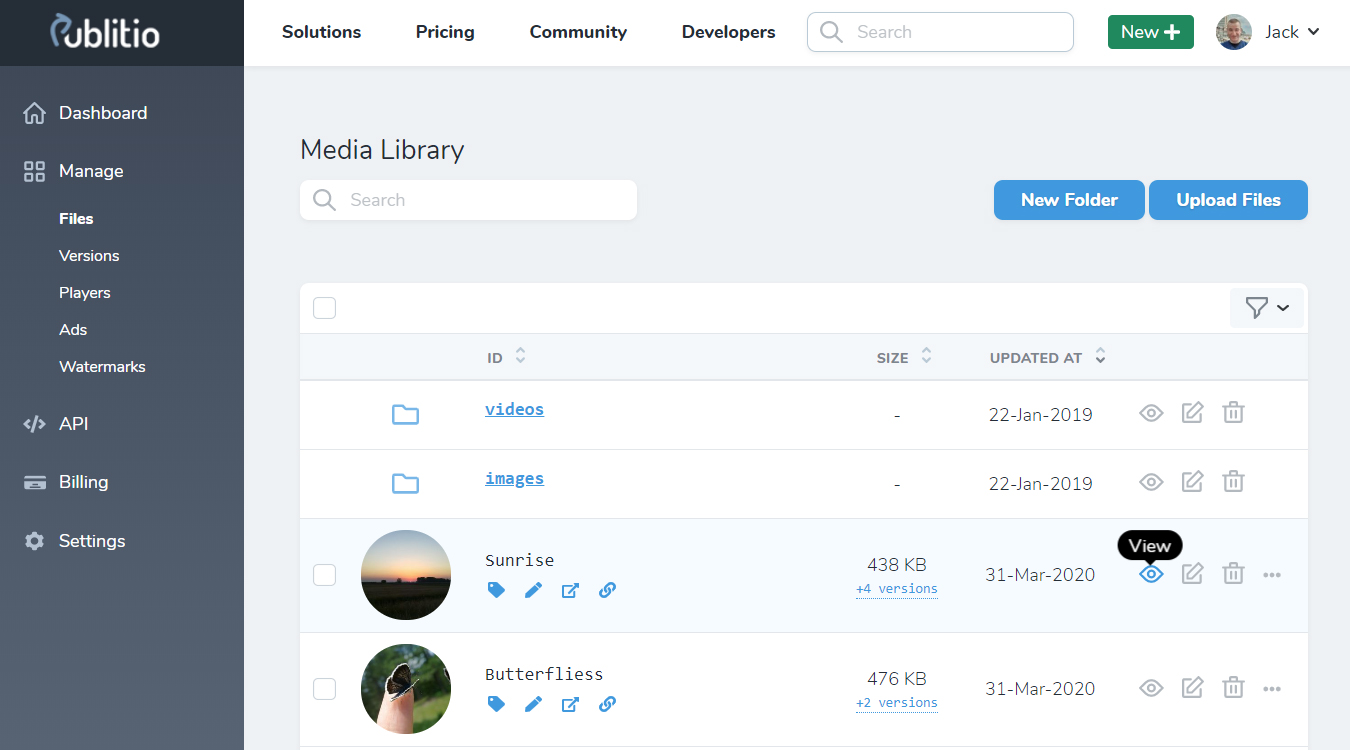Go to Pricing in top navigation
This screenshot has height=750, width=1350.
[445, 32]
